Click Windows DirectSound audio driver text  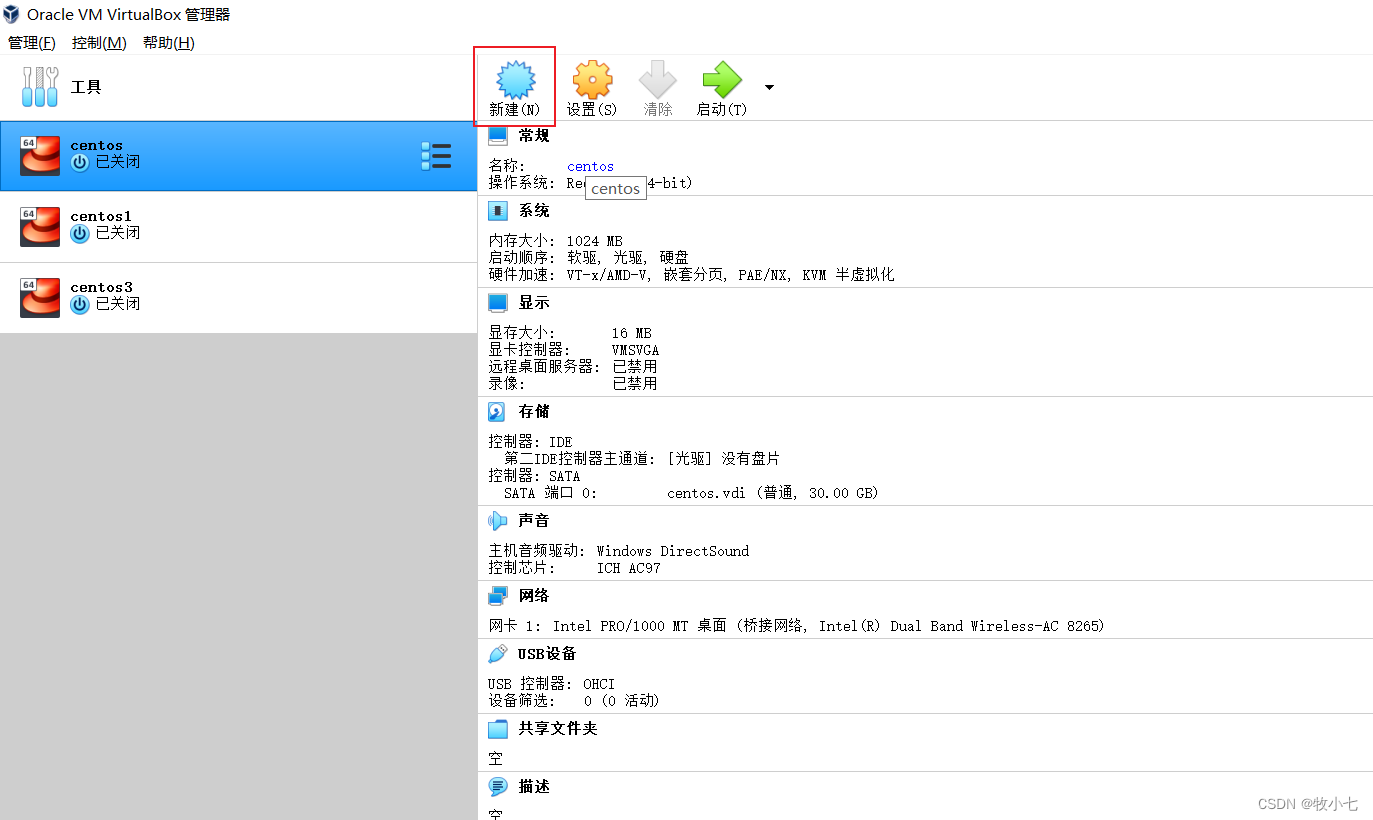pyautogui.click(x=672, y=551)
